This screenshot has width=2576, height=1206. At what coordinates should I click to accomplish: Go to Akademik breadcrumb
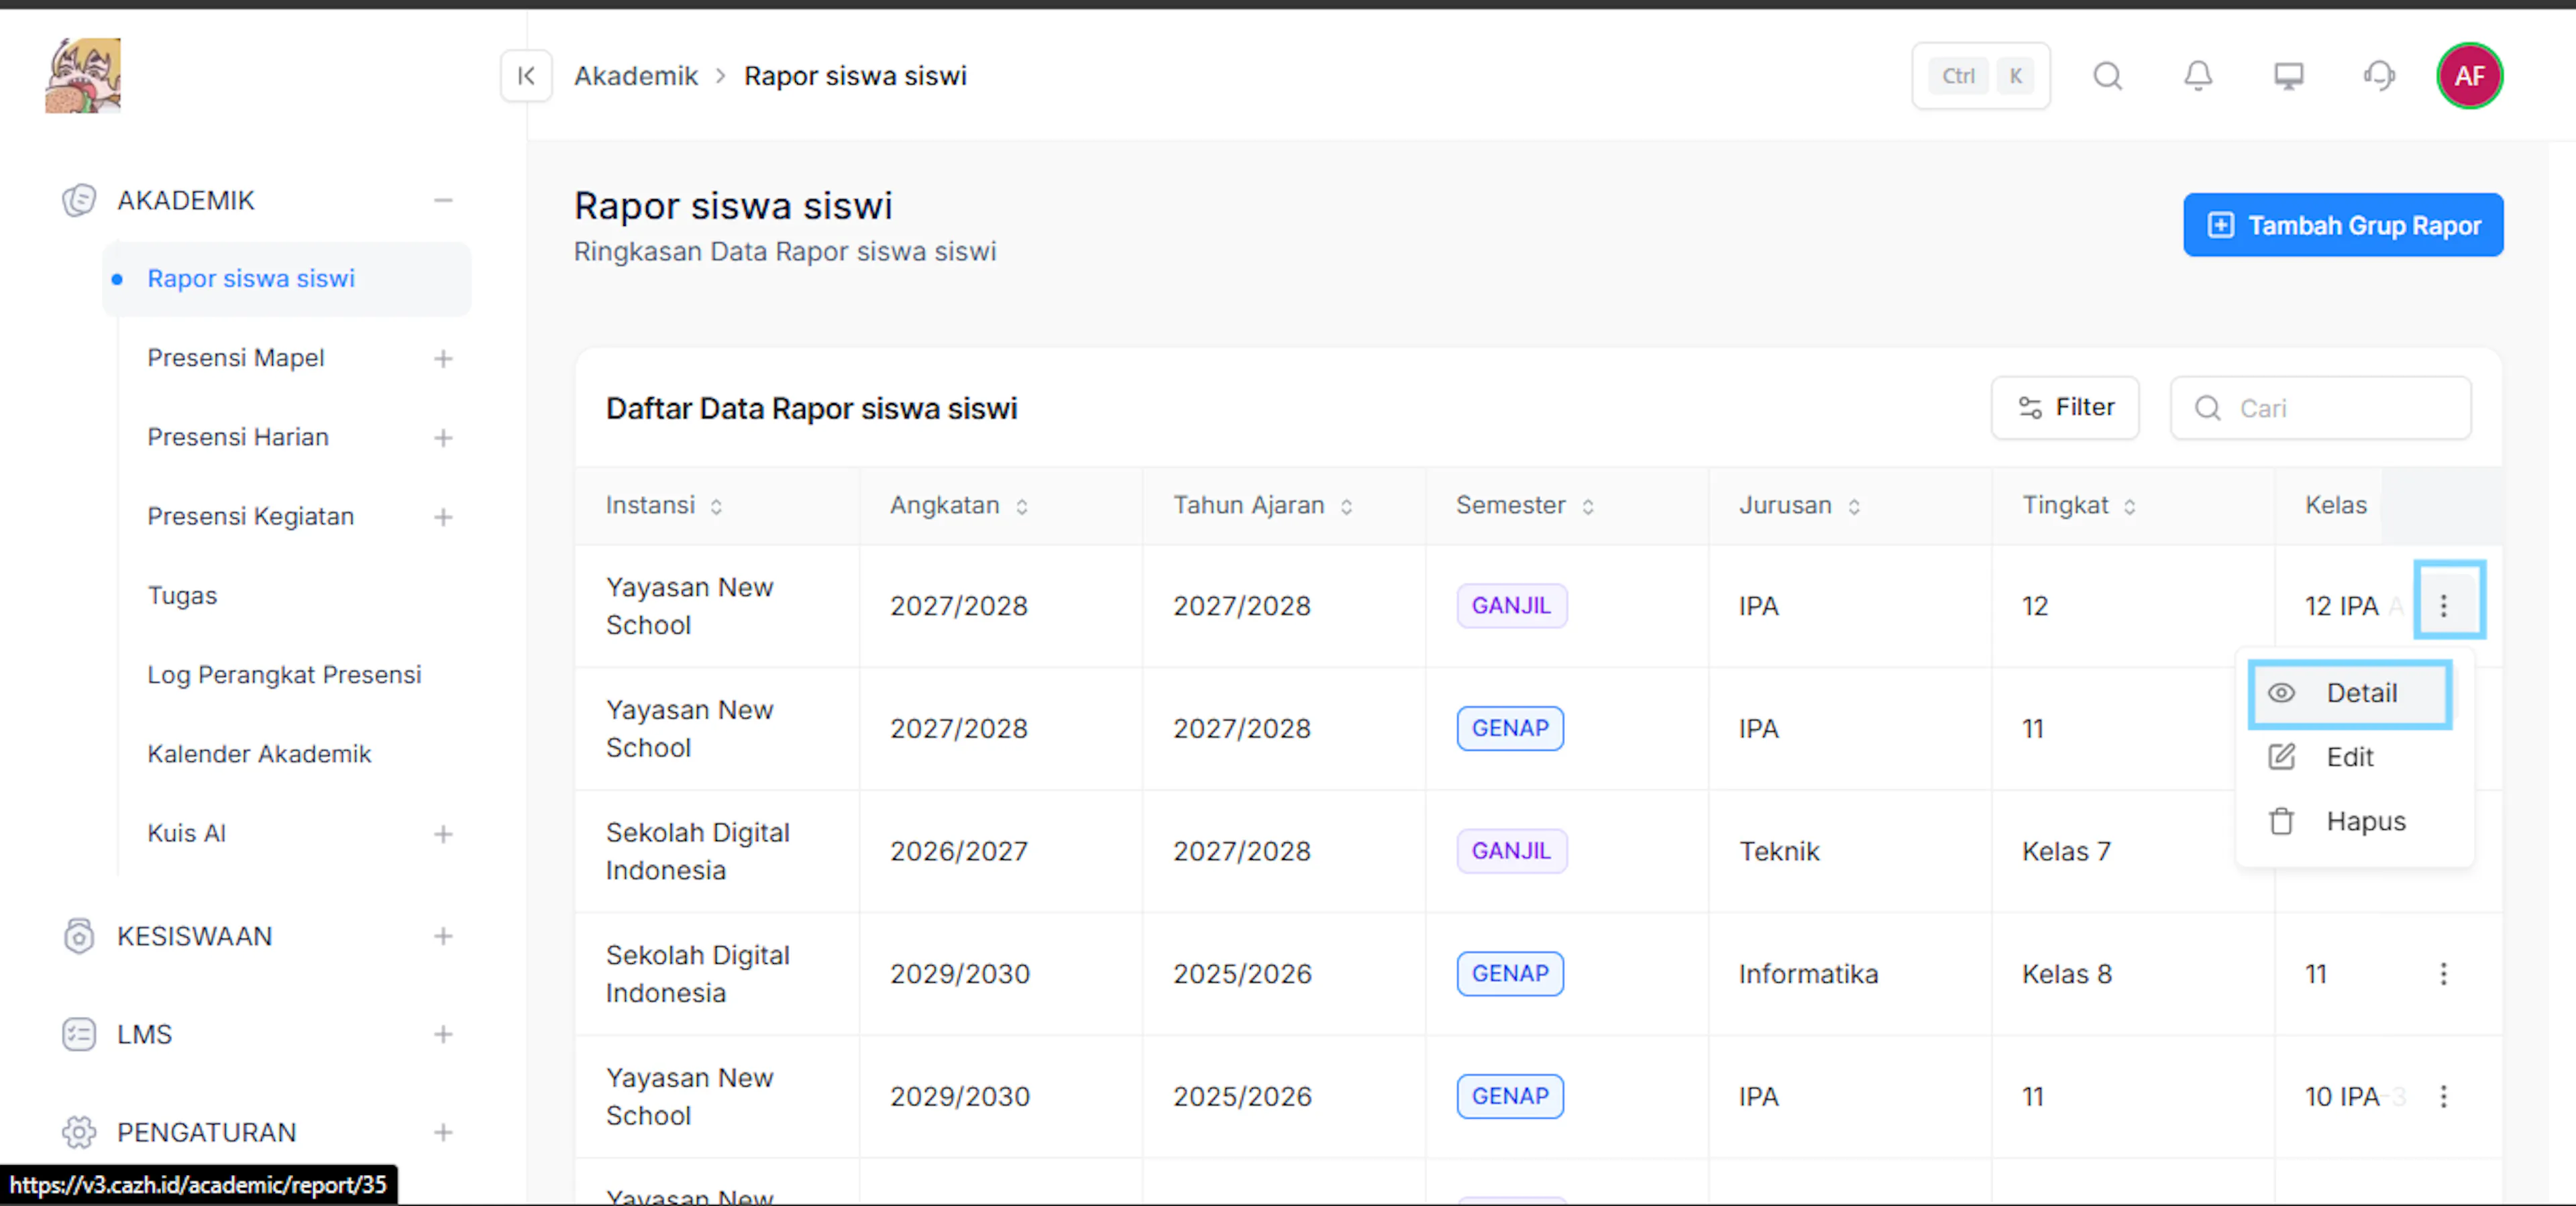pyautogui.click(x=636, y=76)
